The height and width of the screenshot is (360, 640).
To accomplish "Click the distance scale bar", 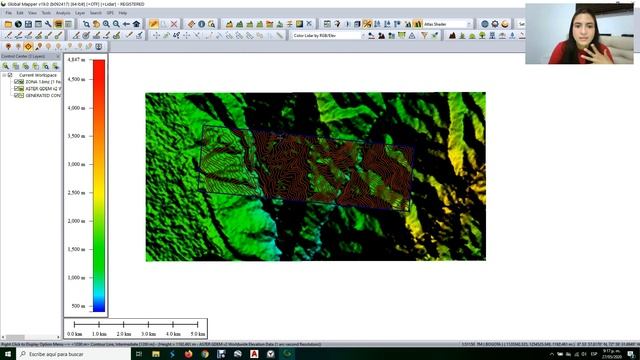I will click(136, 329).
